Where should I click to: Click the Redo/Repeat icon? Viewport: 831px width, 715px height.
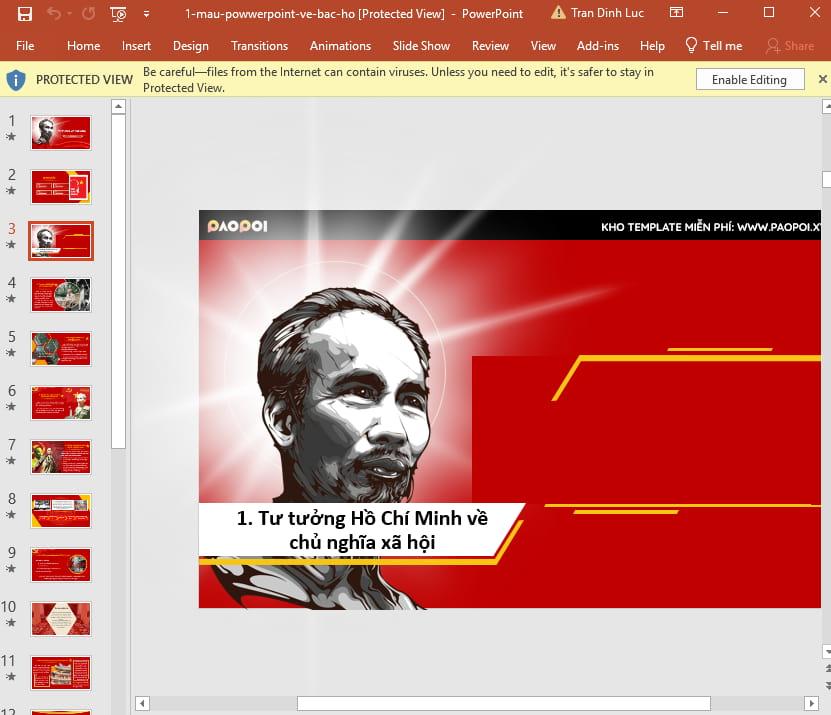click(89, 13)
